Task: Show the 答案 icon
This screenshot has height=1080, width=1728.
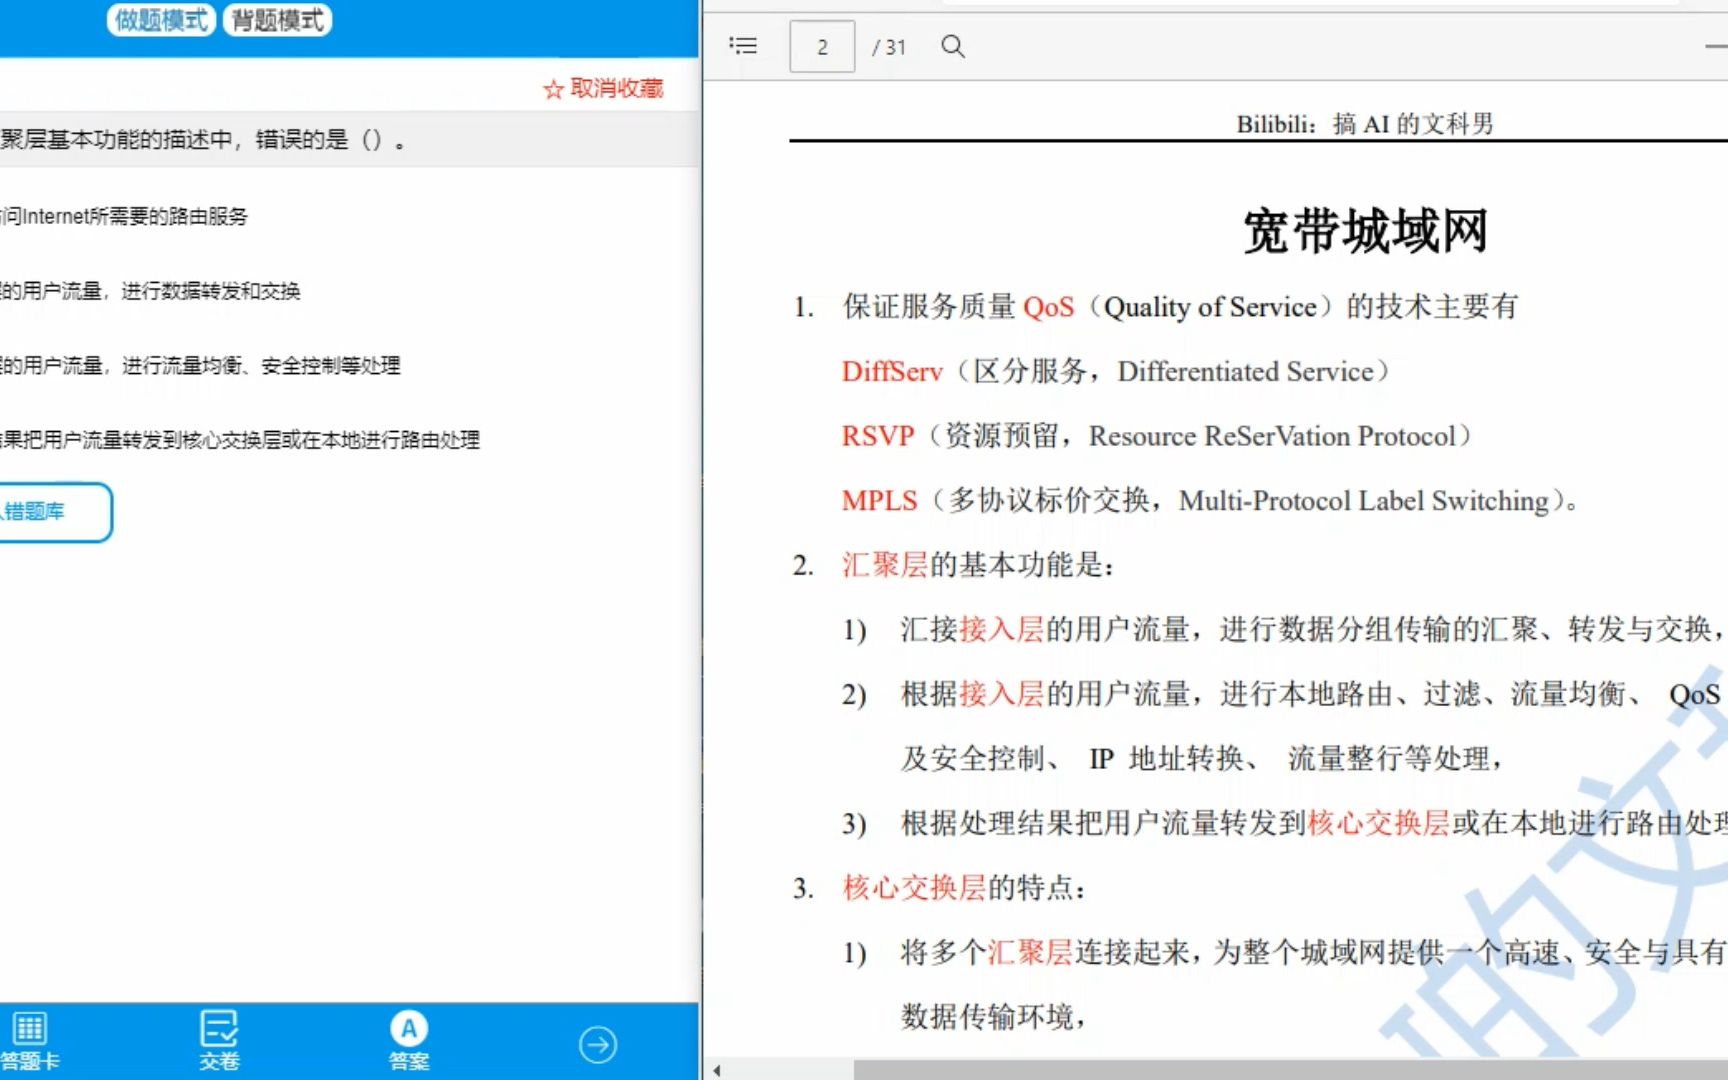Action: click(409, 1040)
